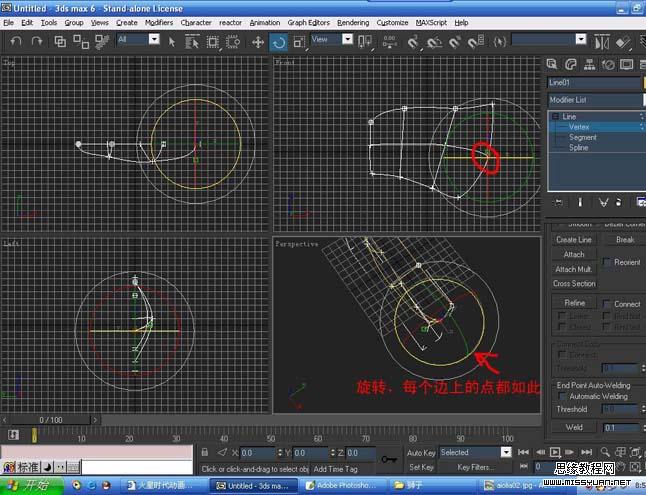This screenshot has width=646, height=495.
Task: Click the Create Line button
Action: (574, 240)
